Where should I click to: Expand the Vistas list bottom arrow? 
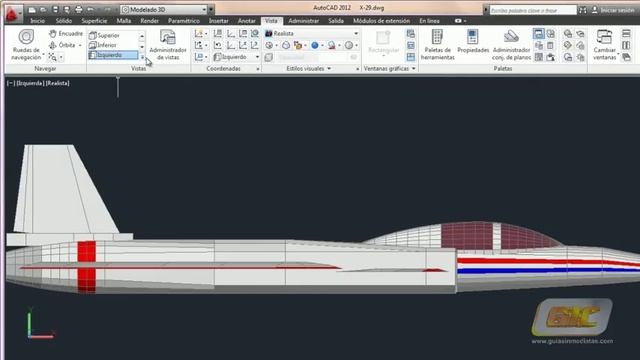(142, 57)
